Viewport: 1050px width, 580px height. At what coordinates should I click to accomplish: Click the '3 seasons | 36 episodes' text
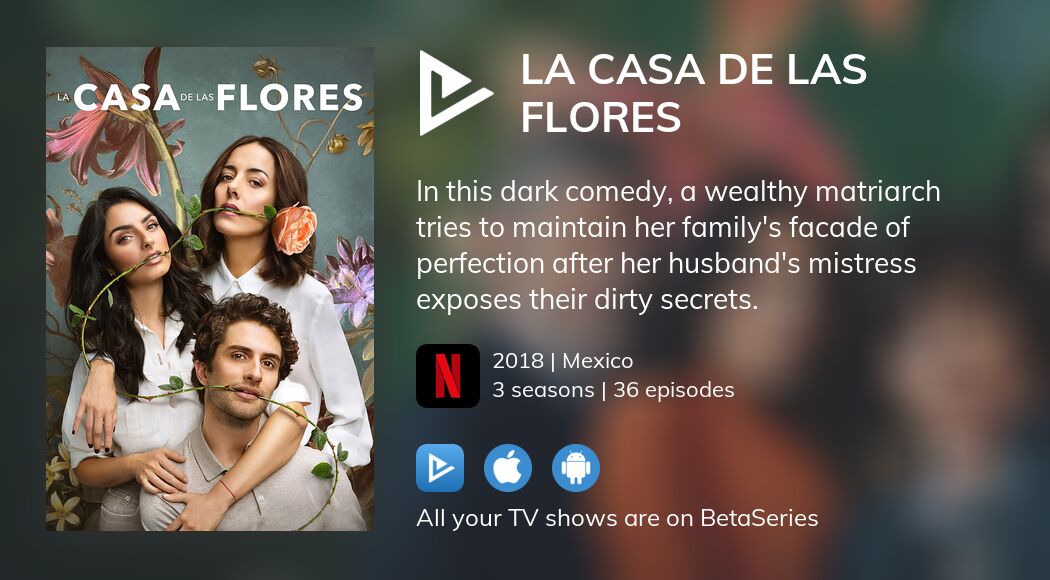pyautogui.click(x=613, y=390)
